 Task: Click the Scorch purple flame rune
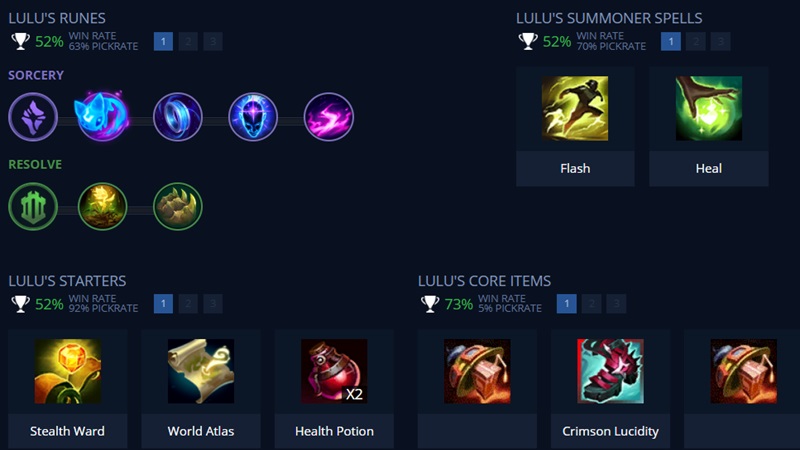pyautogui.click(x=329, y=117)
